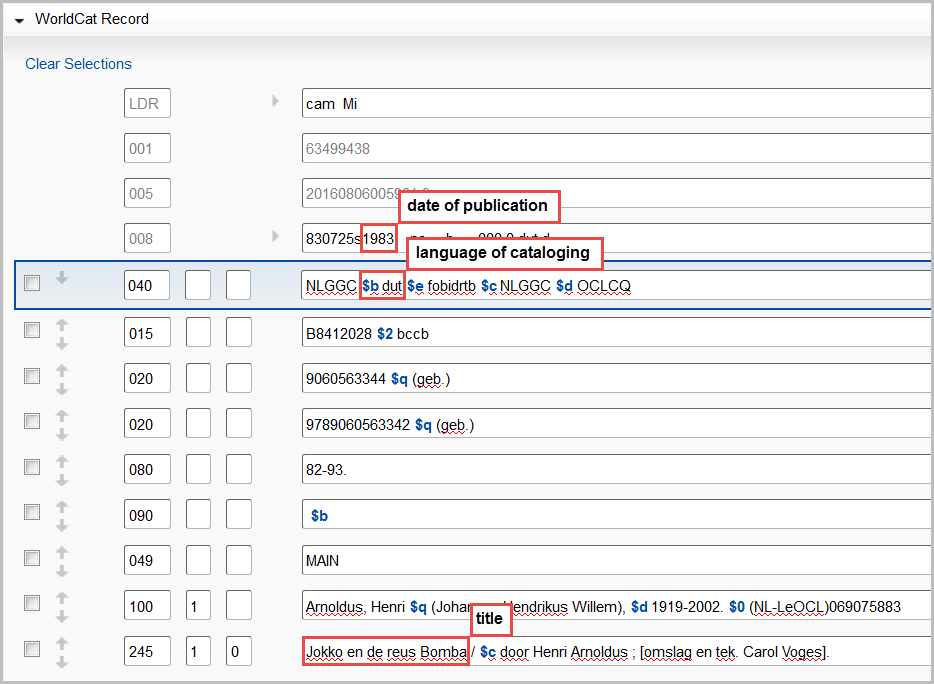Click the Clear Selections link
934x684 pixels.
78,64
